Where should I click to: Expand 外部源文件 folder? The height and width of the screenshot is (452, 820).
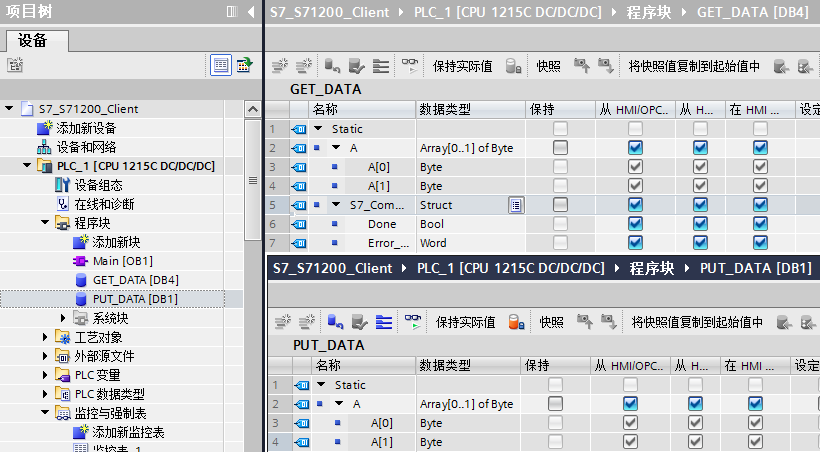point(45,356)
